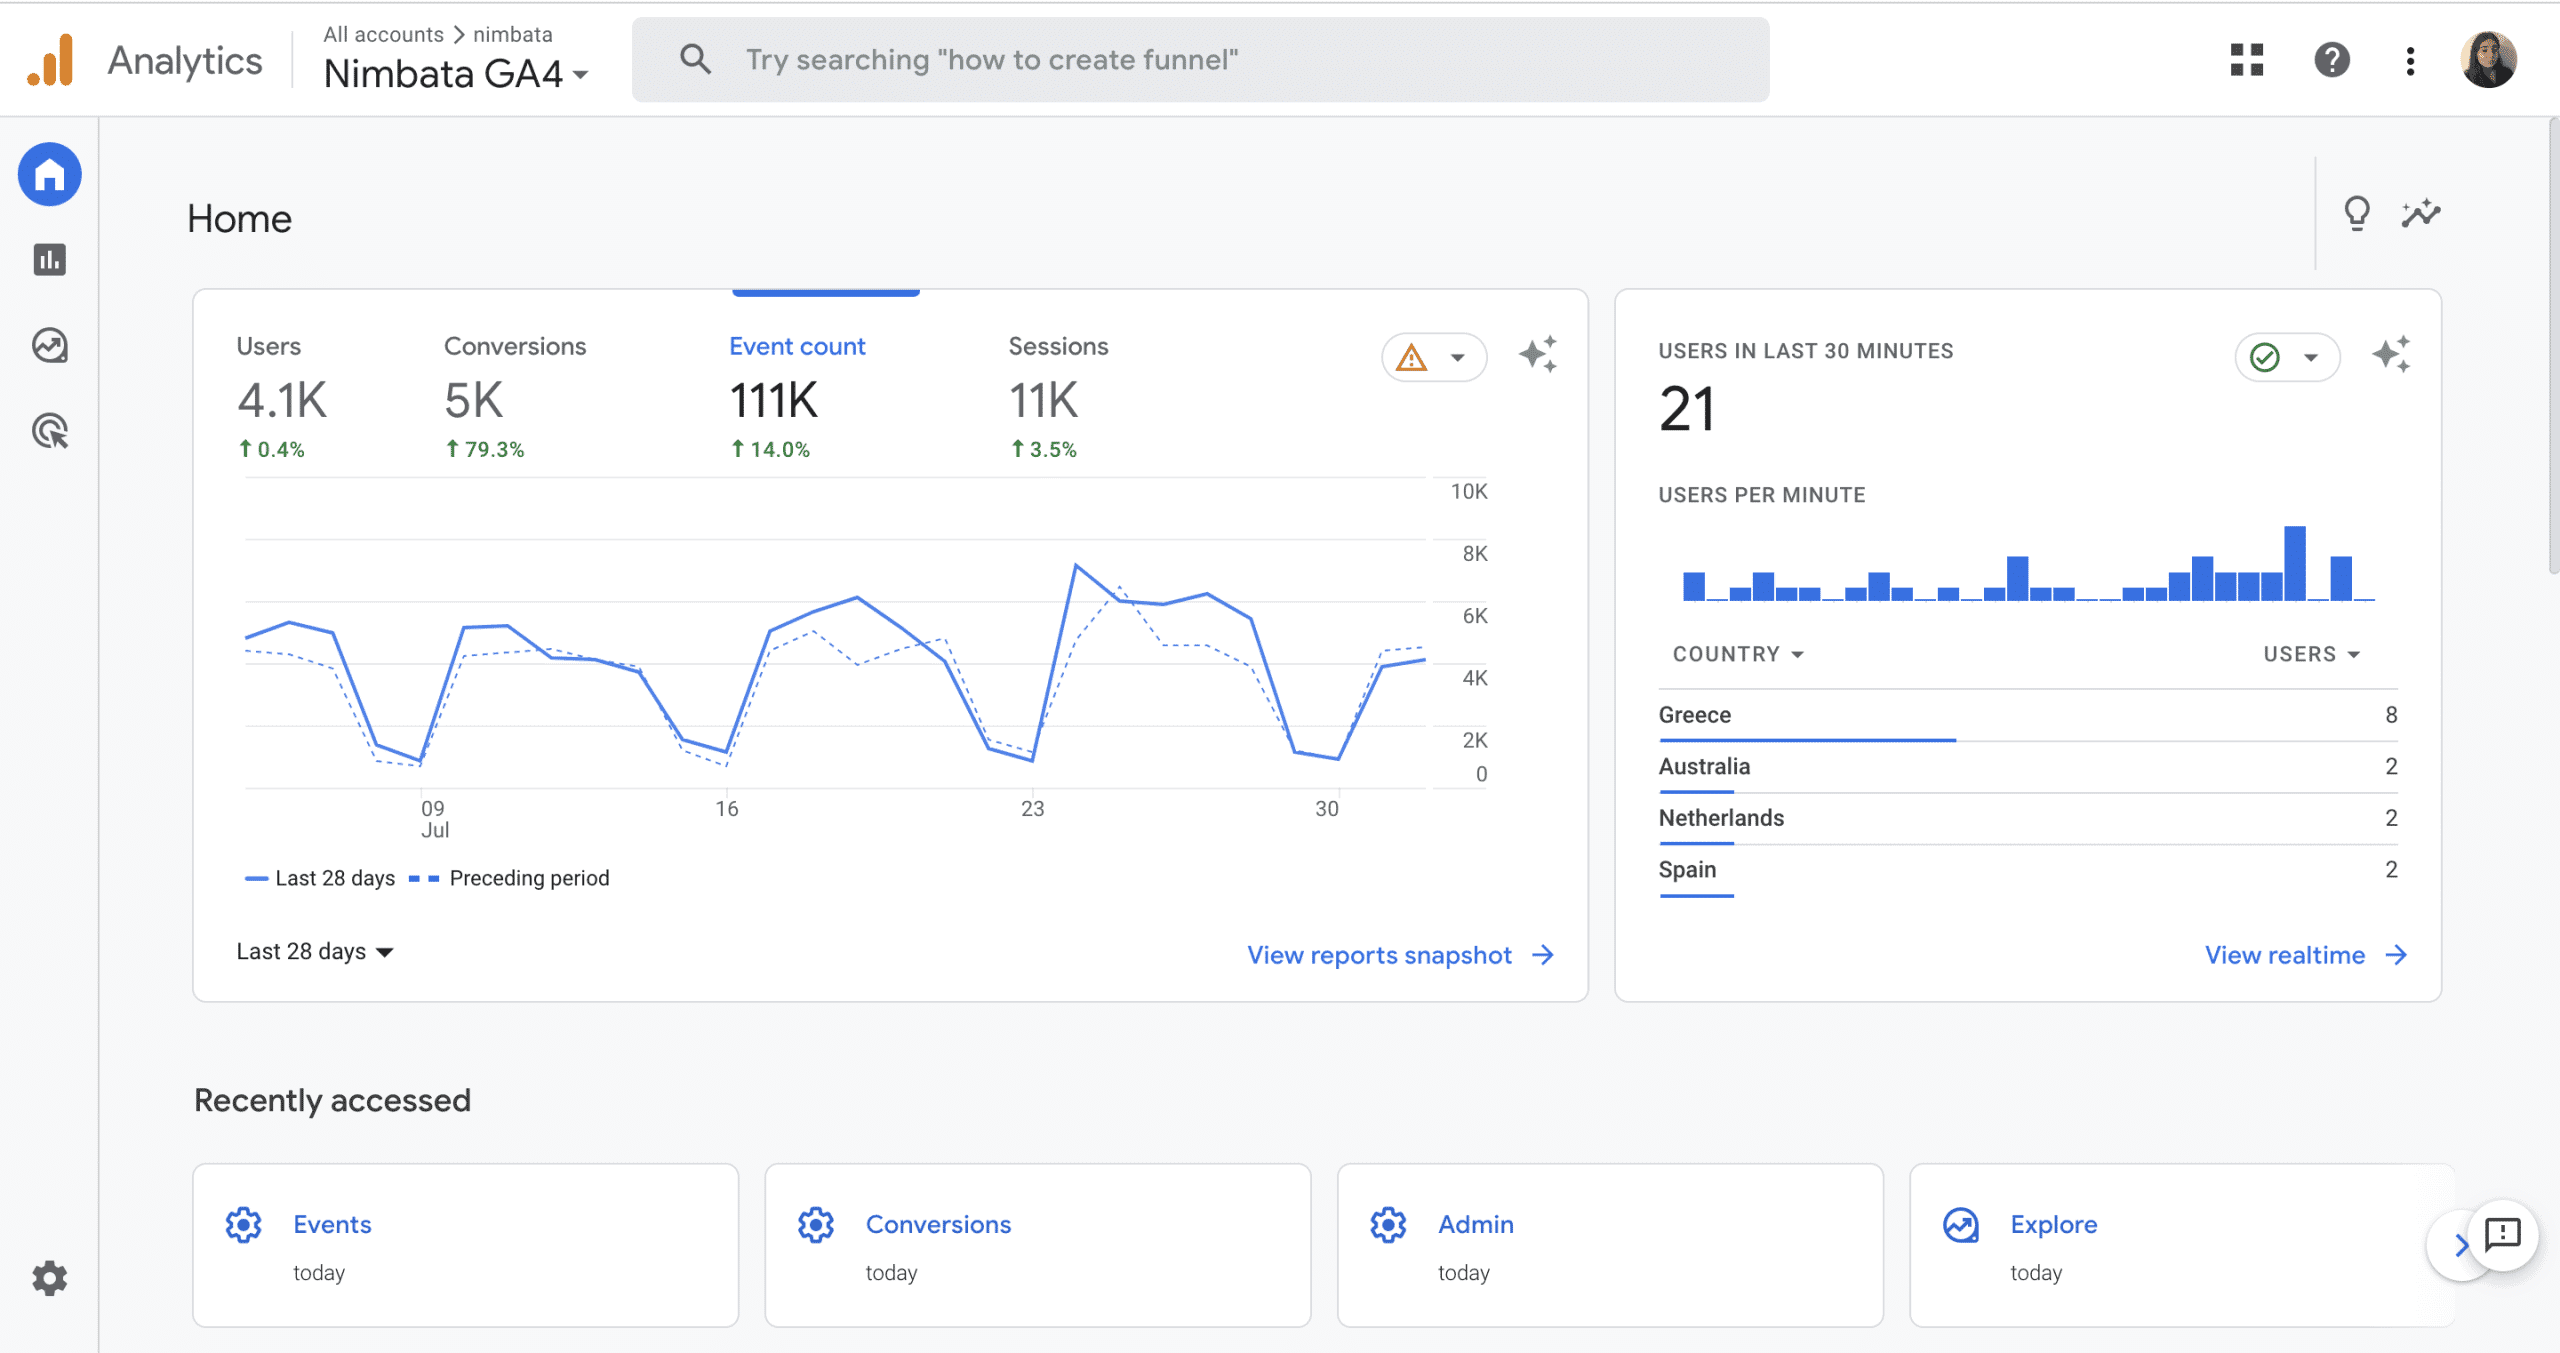The image size is (2560, 1353).
Task: Expand the data quality warning dropdown
Action: 1434,357
